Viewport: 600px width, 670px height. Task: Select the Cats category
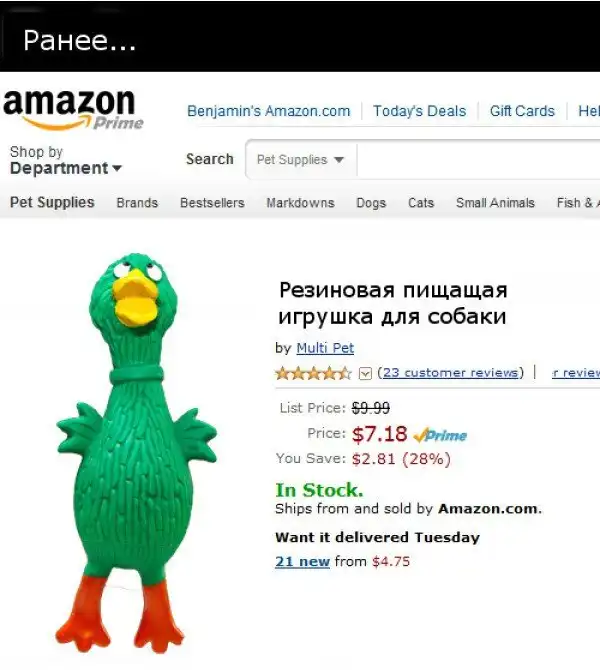421,203
